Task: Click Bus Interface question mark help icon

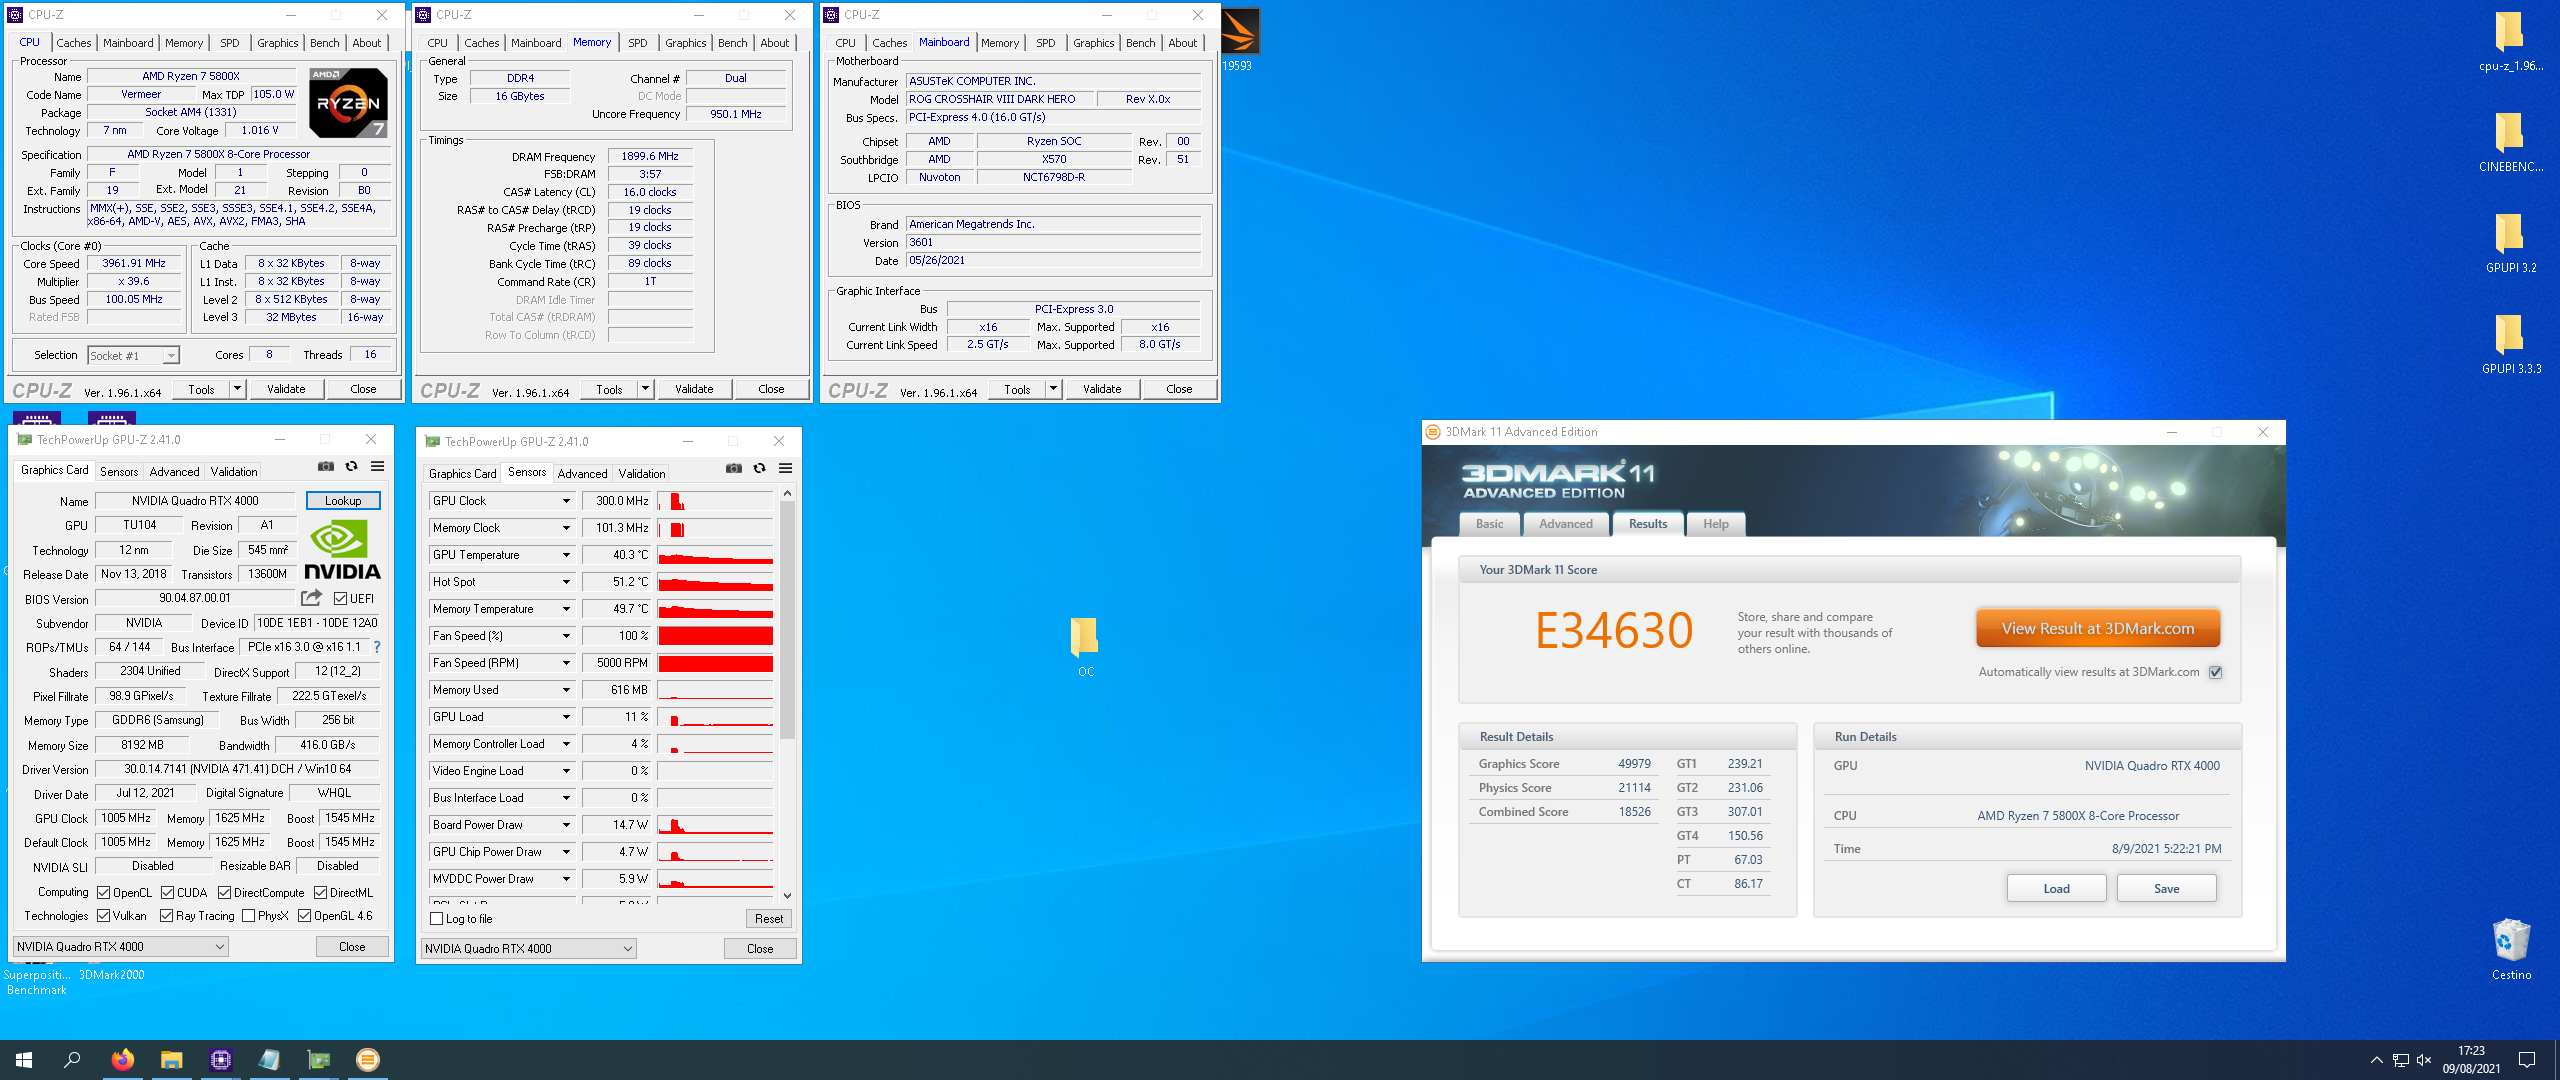Action: pos(377,647)
